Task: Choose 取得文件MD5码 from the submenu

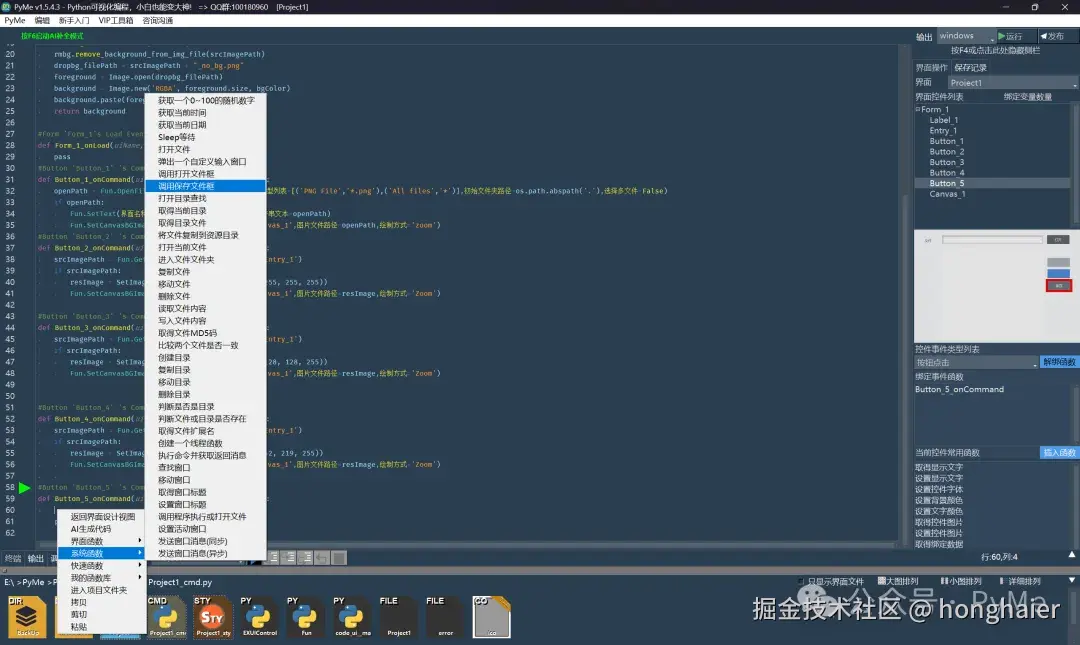Action: pyautogui.click(x=205, y=333)
